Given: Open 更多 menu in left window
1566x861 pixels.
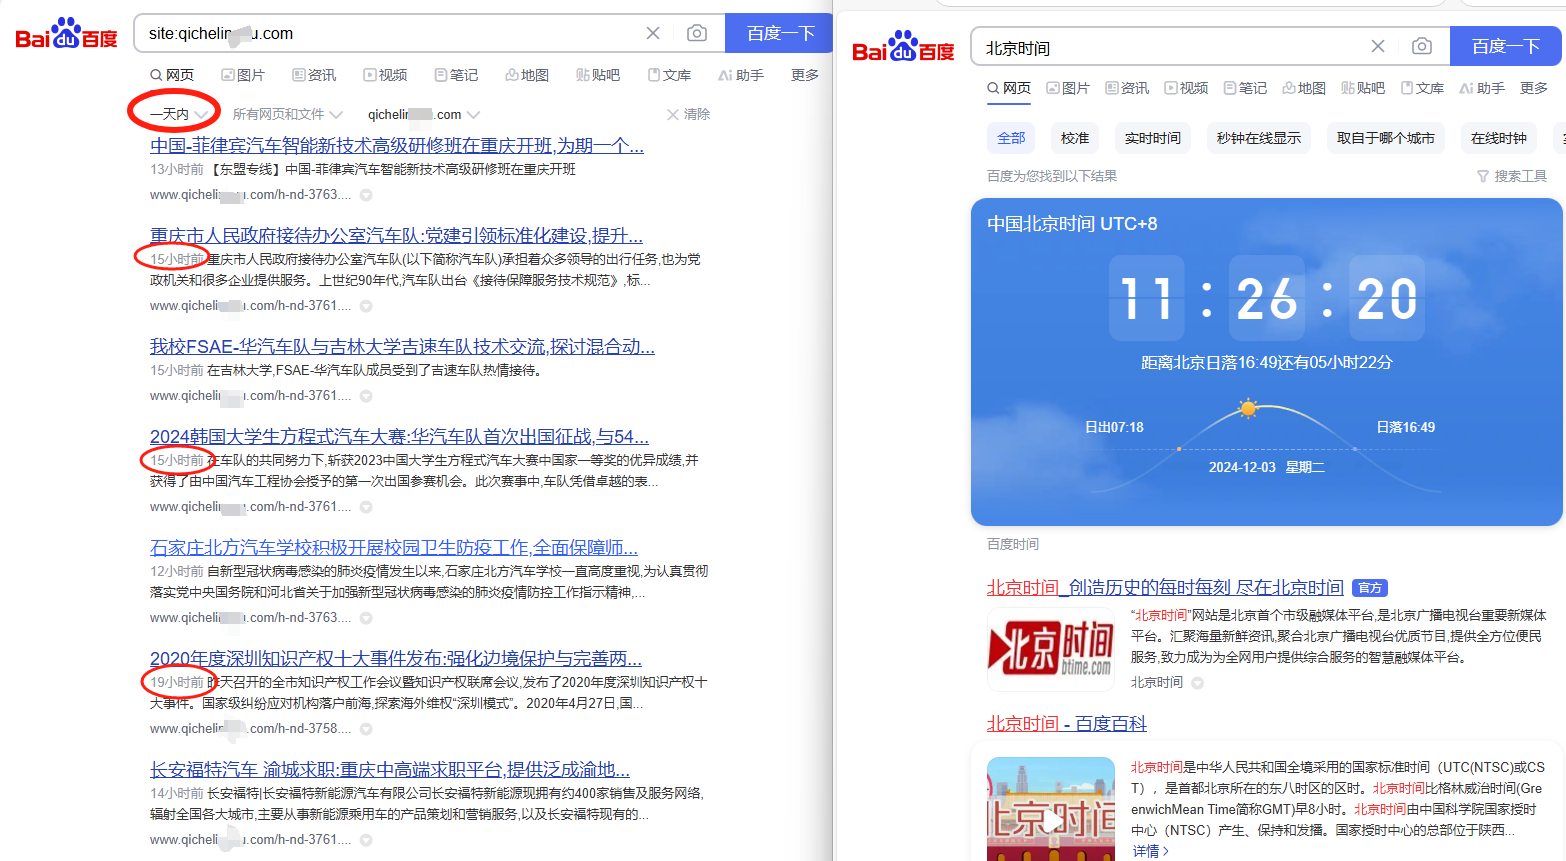Looking at the screenshot, I should point(805,75).
